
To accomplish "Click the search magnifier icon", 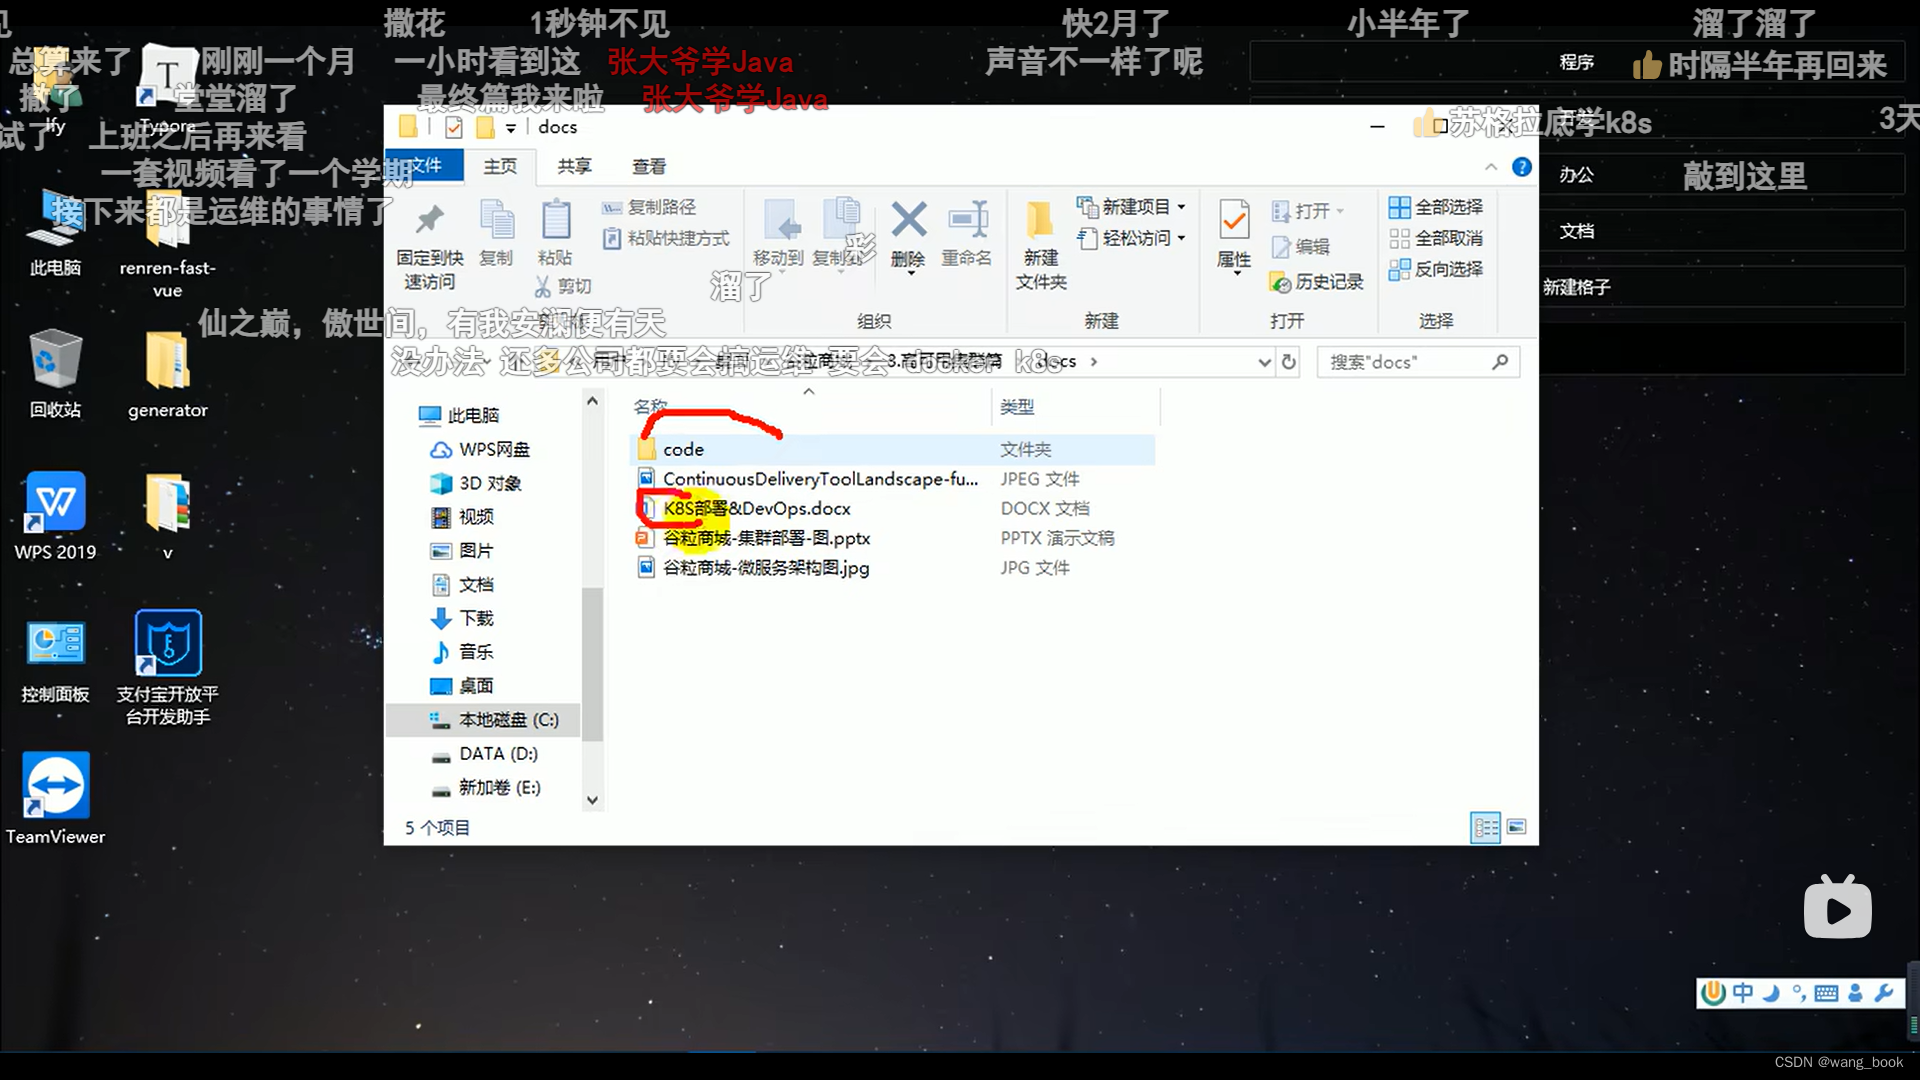I will pos(1500,362).
